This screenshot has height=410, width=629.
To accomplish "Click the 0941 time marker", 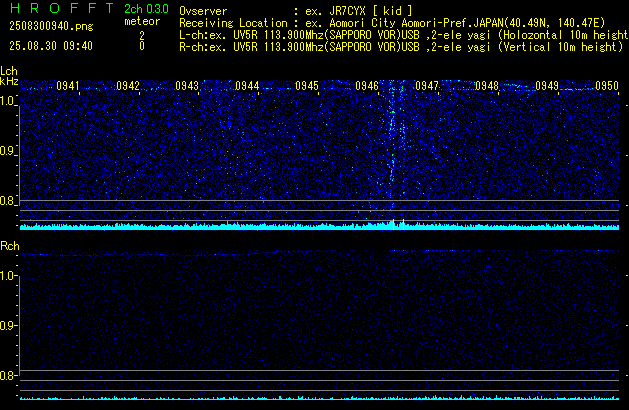I will point(68,86).
